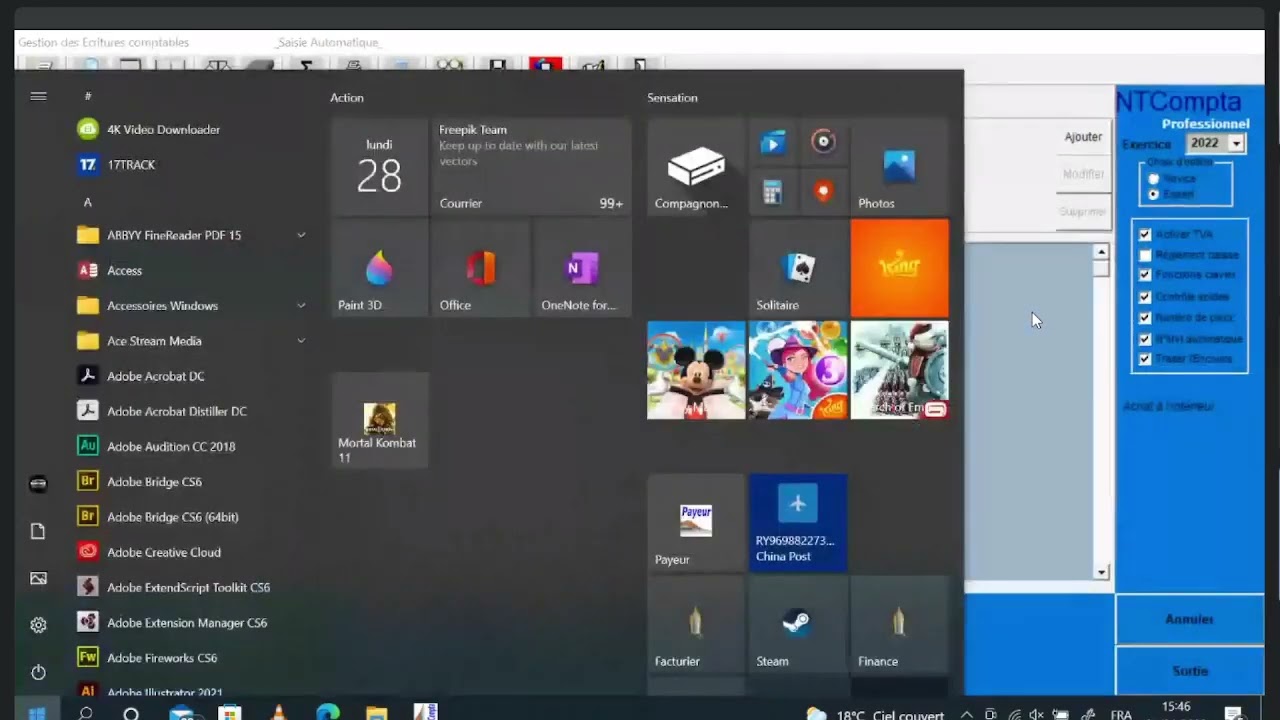Open the Facturer tile
The image size is (1280, 720).
point(696,624)
